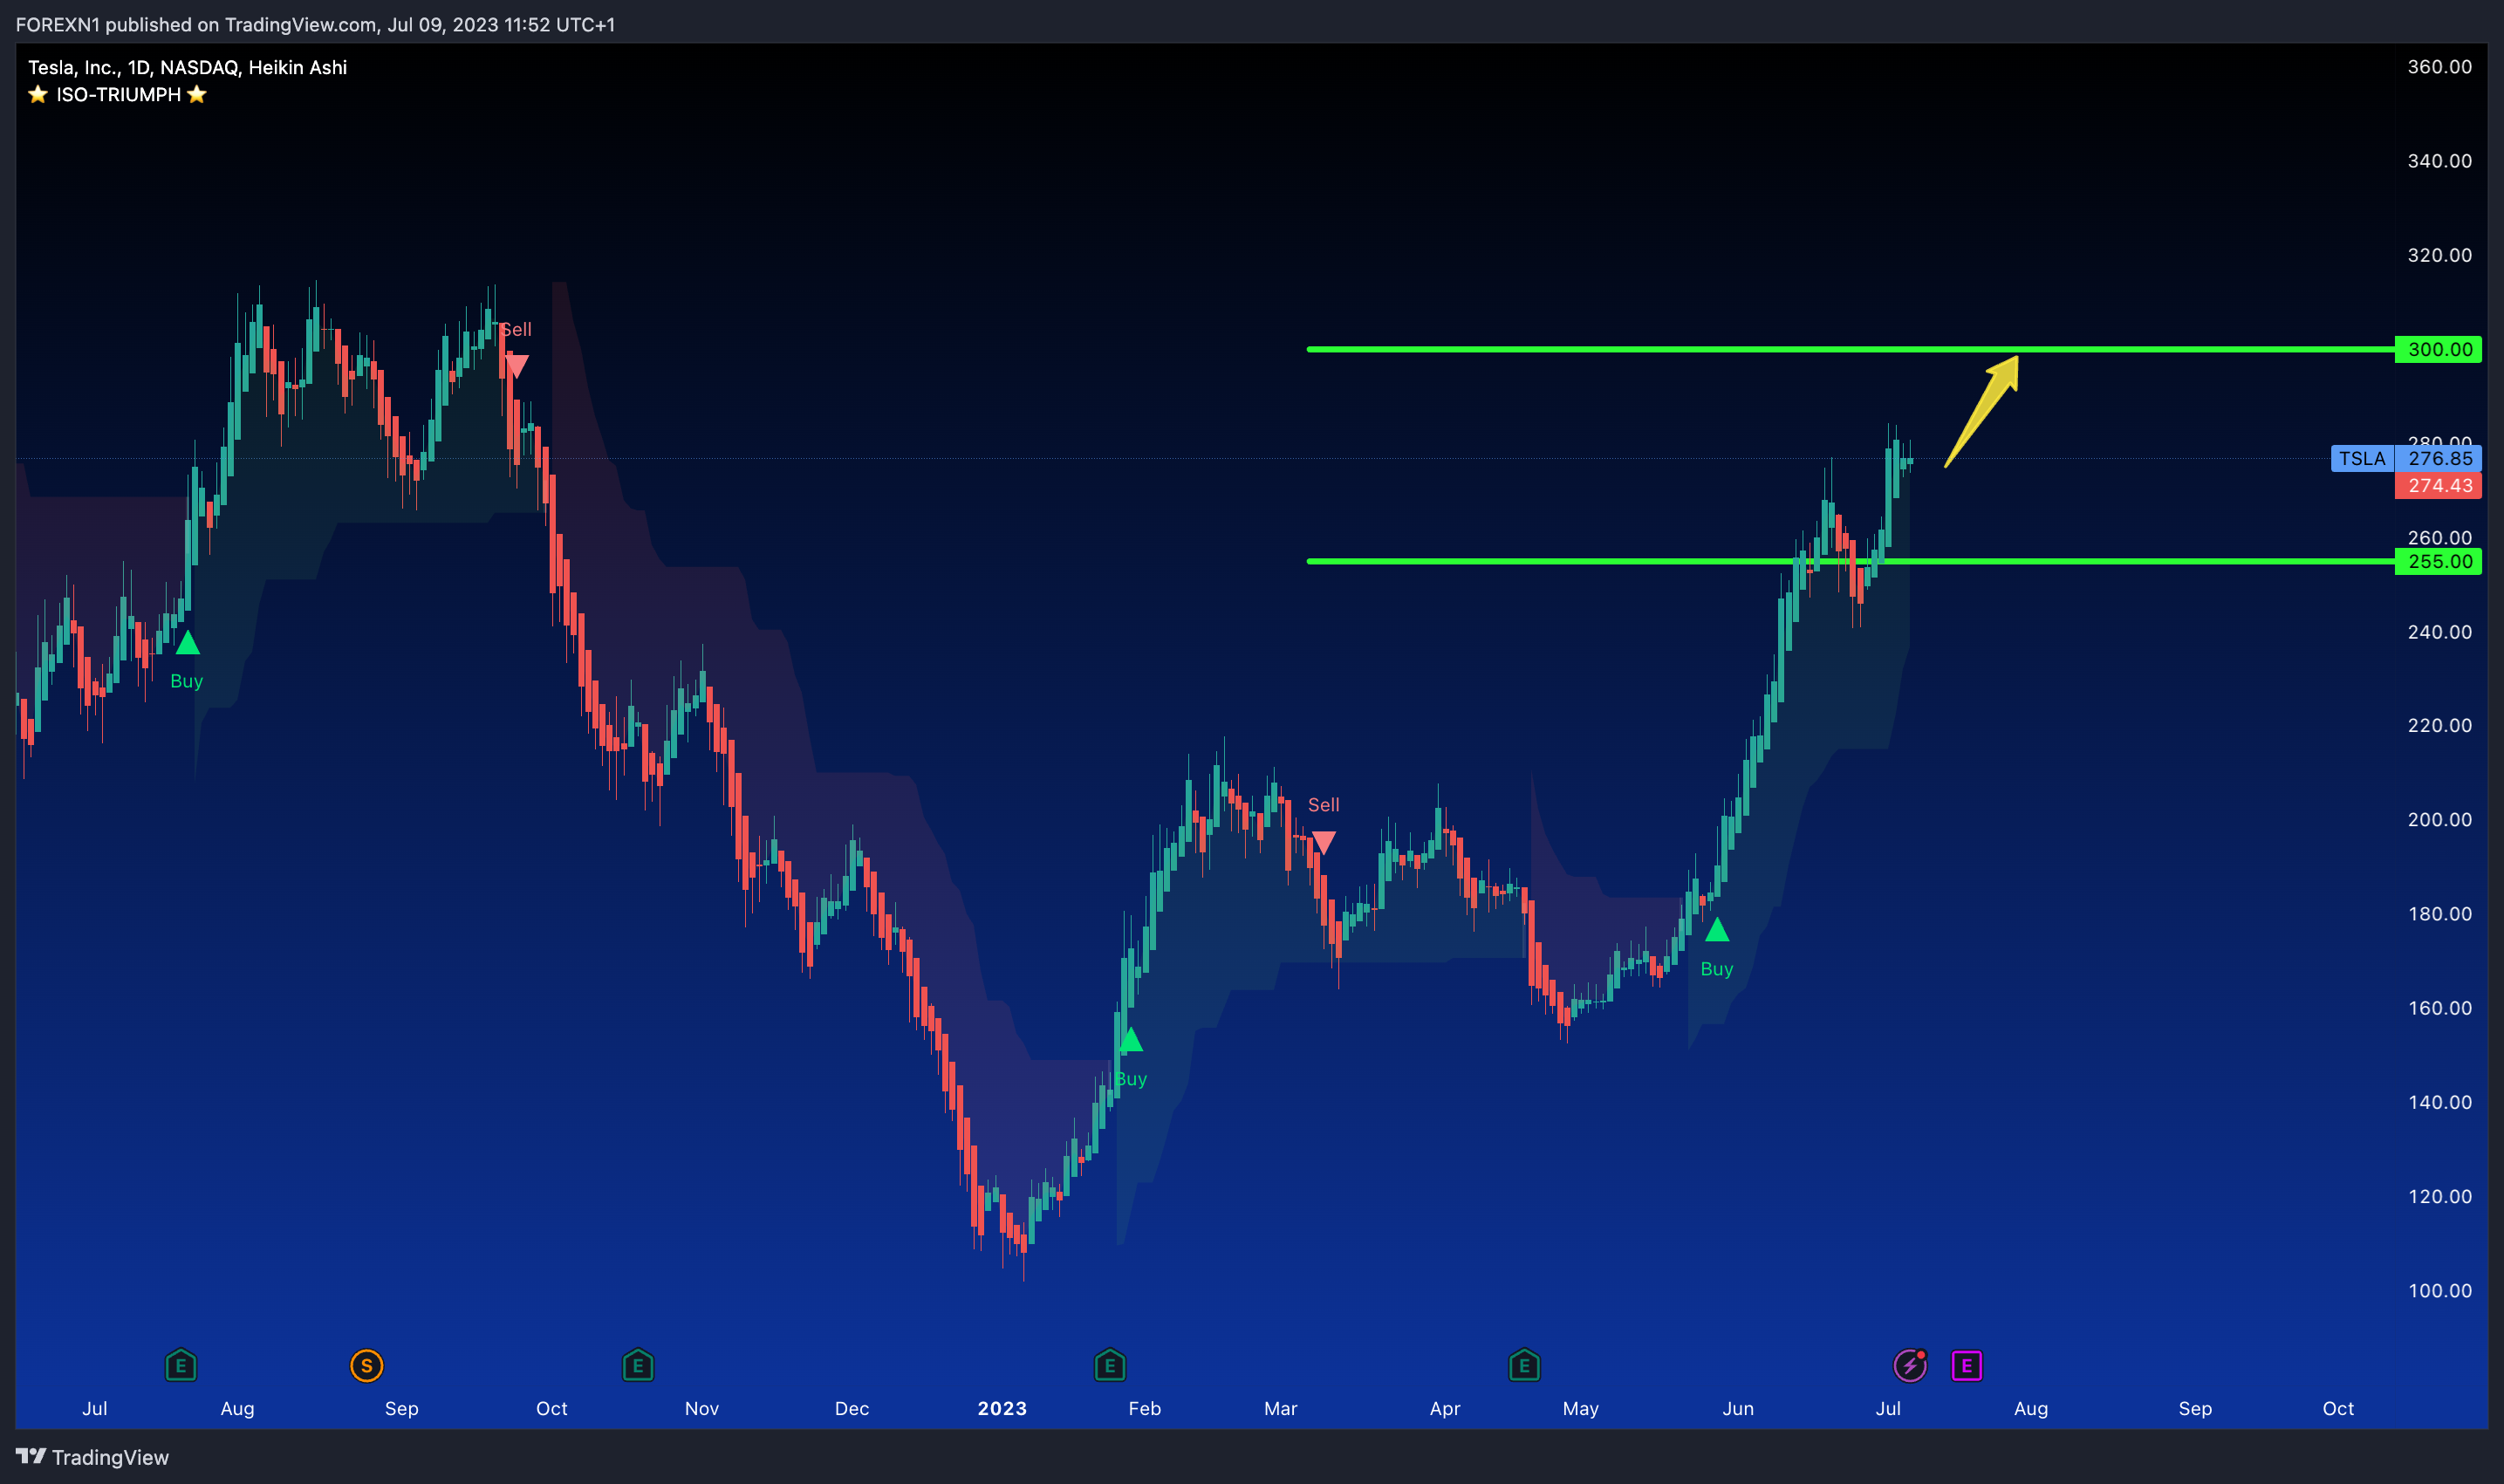The height and width of the screenshot is (1484, 2504).
Task: Click the earnings E icon near Aug 2022
Action: click(x=181, y=1365)
